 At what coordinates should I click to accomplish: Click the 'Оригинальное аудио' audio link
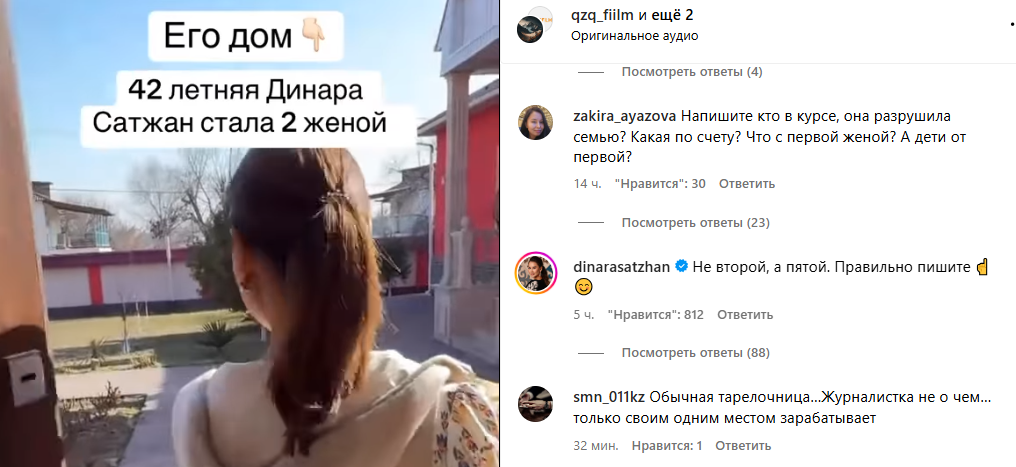(x=634, y=36)
